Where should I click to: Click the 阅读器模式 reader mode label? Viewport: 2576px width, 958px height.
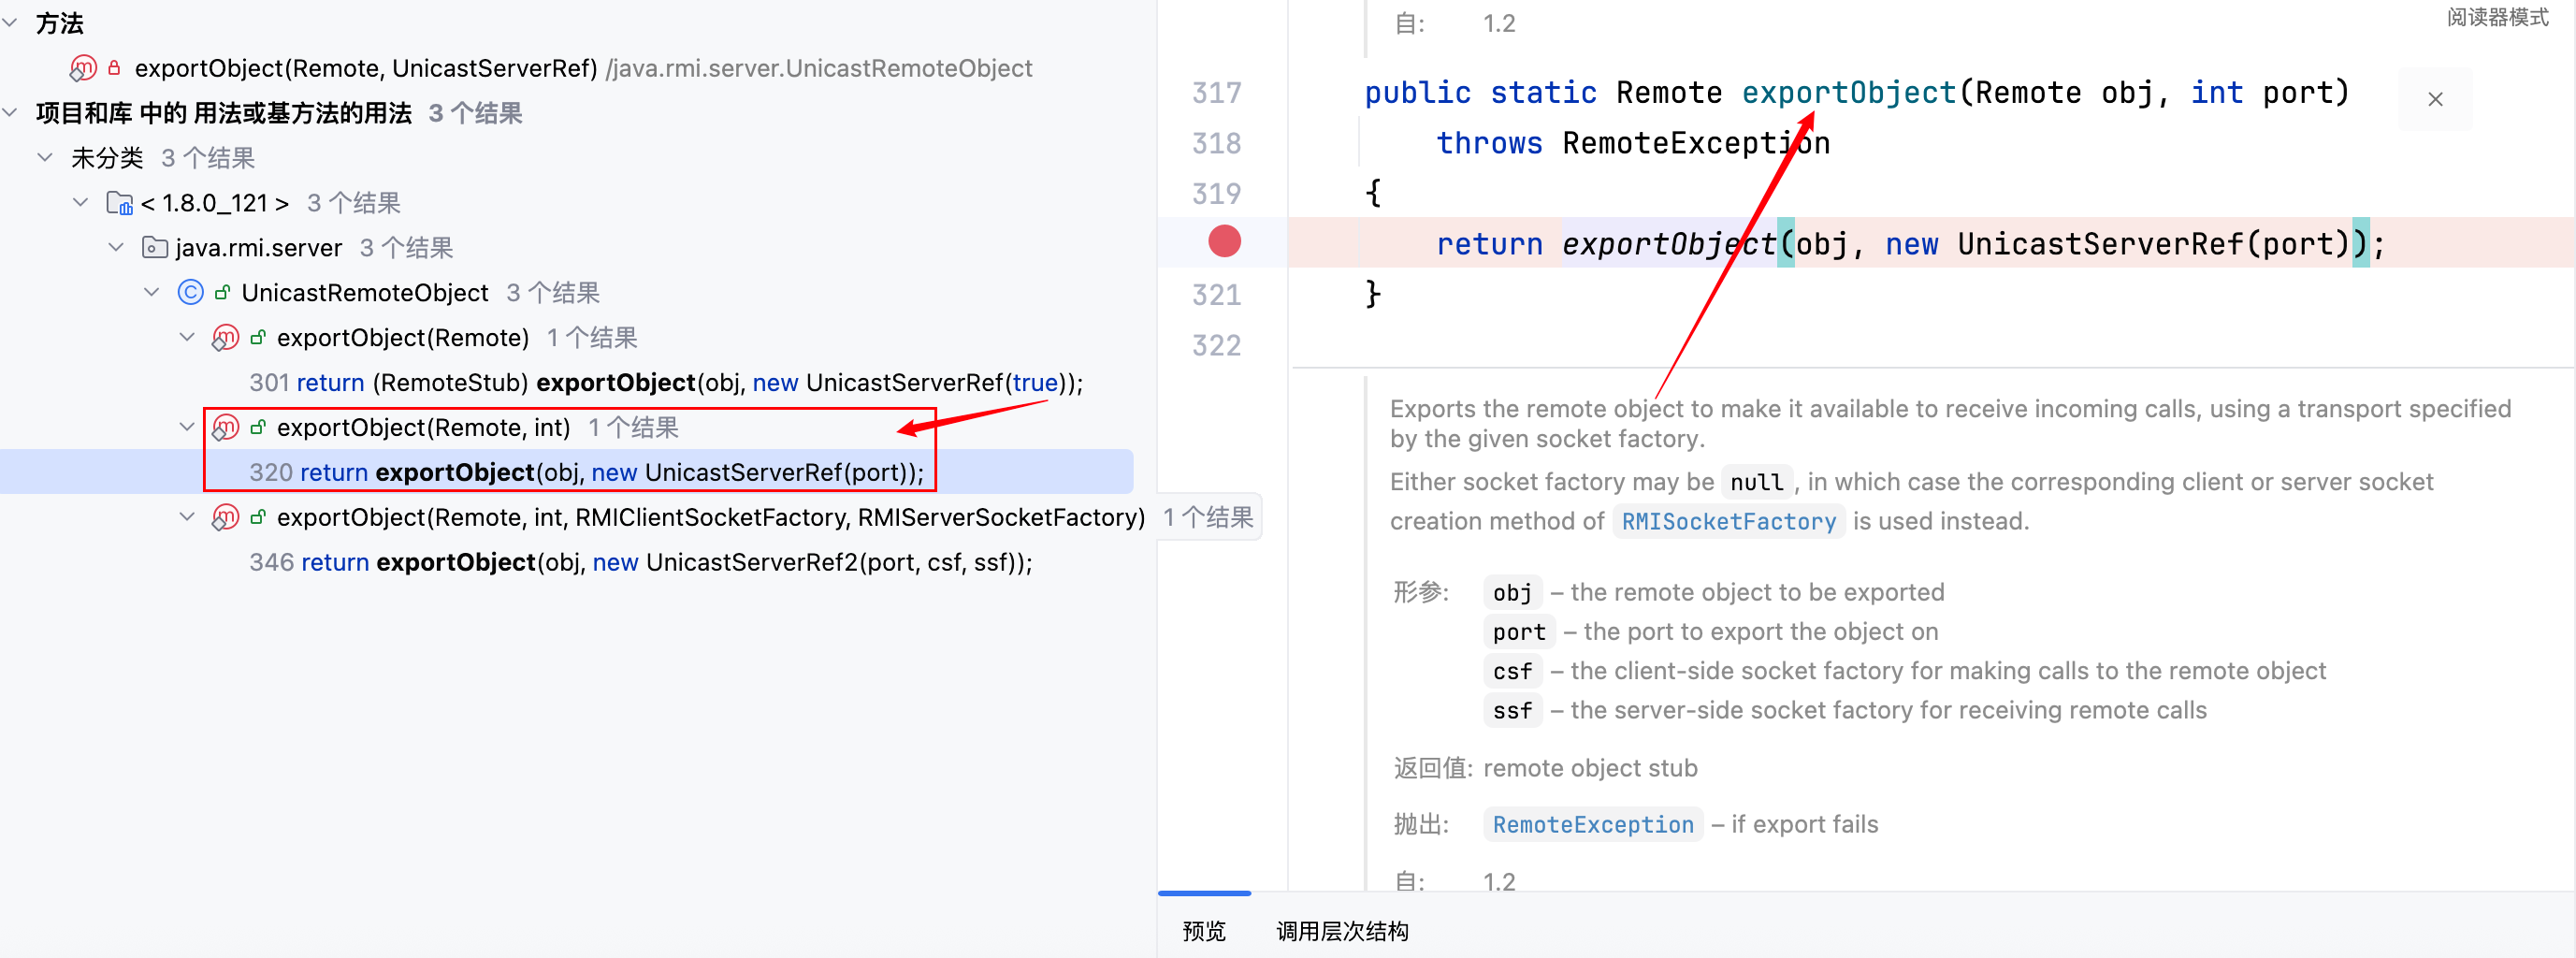[2497, 17]
